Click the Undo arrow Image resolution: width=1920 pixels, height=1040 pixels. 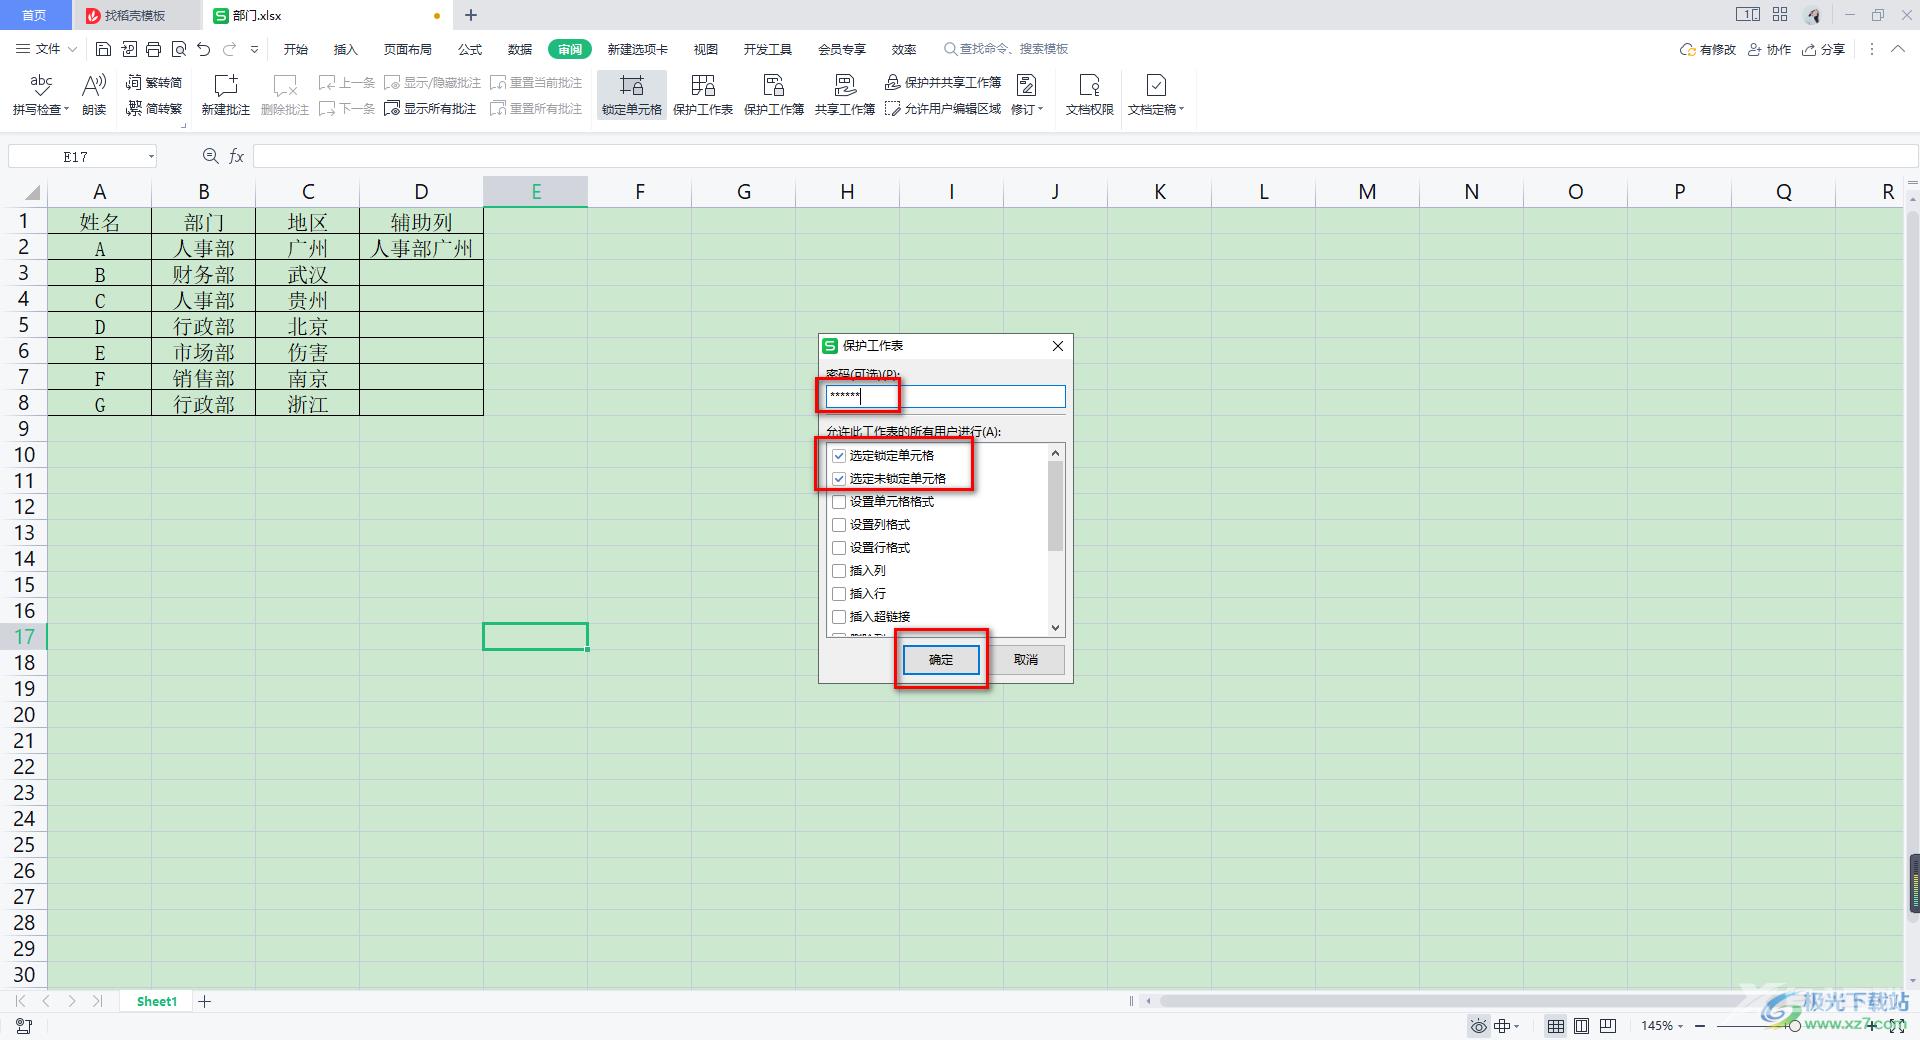pos(204,49)
